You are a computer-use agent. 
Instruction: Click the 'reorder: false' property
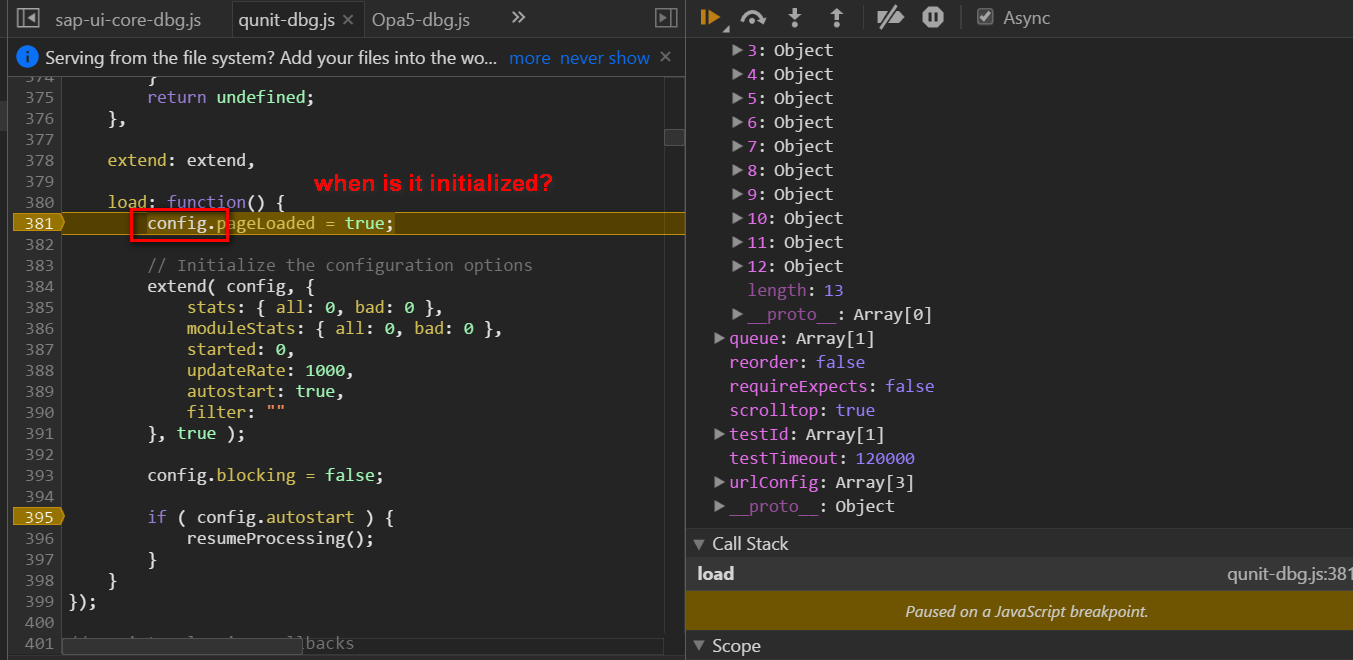[797, 362]
